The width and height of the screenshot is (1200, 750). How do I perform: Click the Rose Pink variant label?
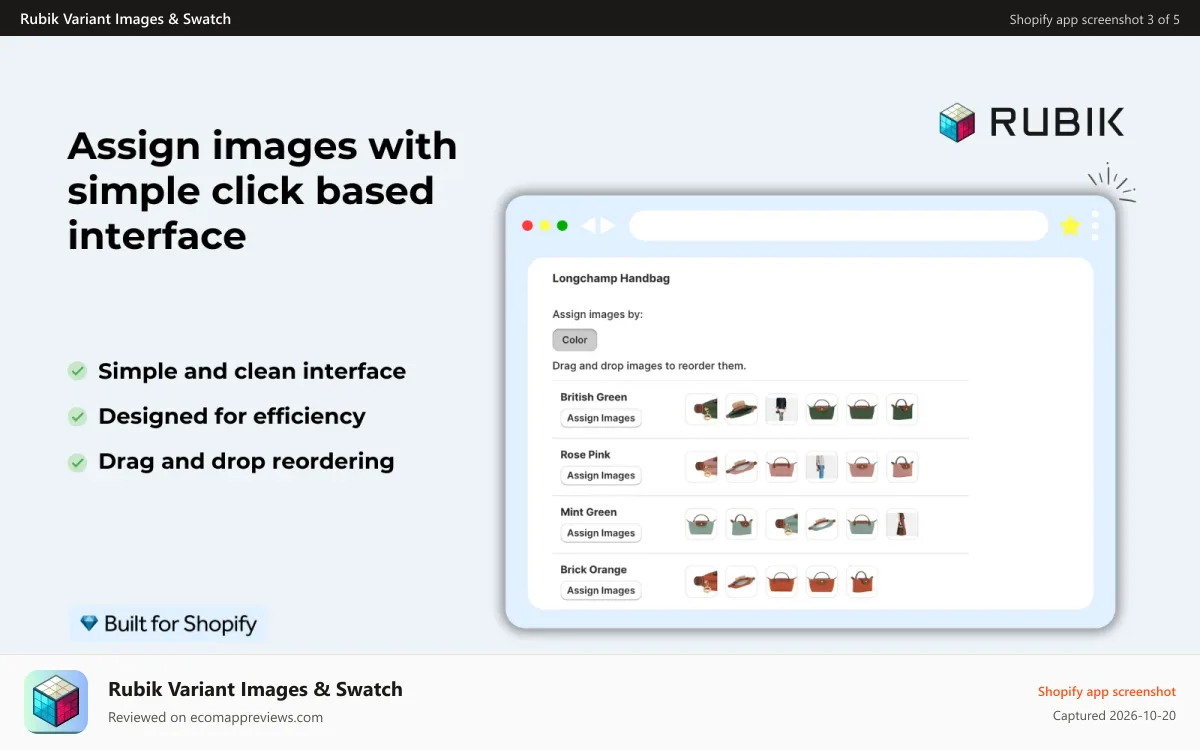pos(585,455)
